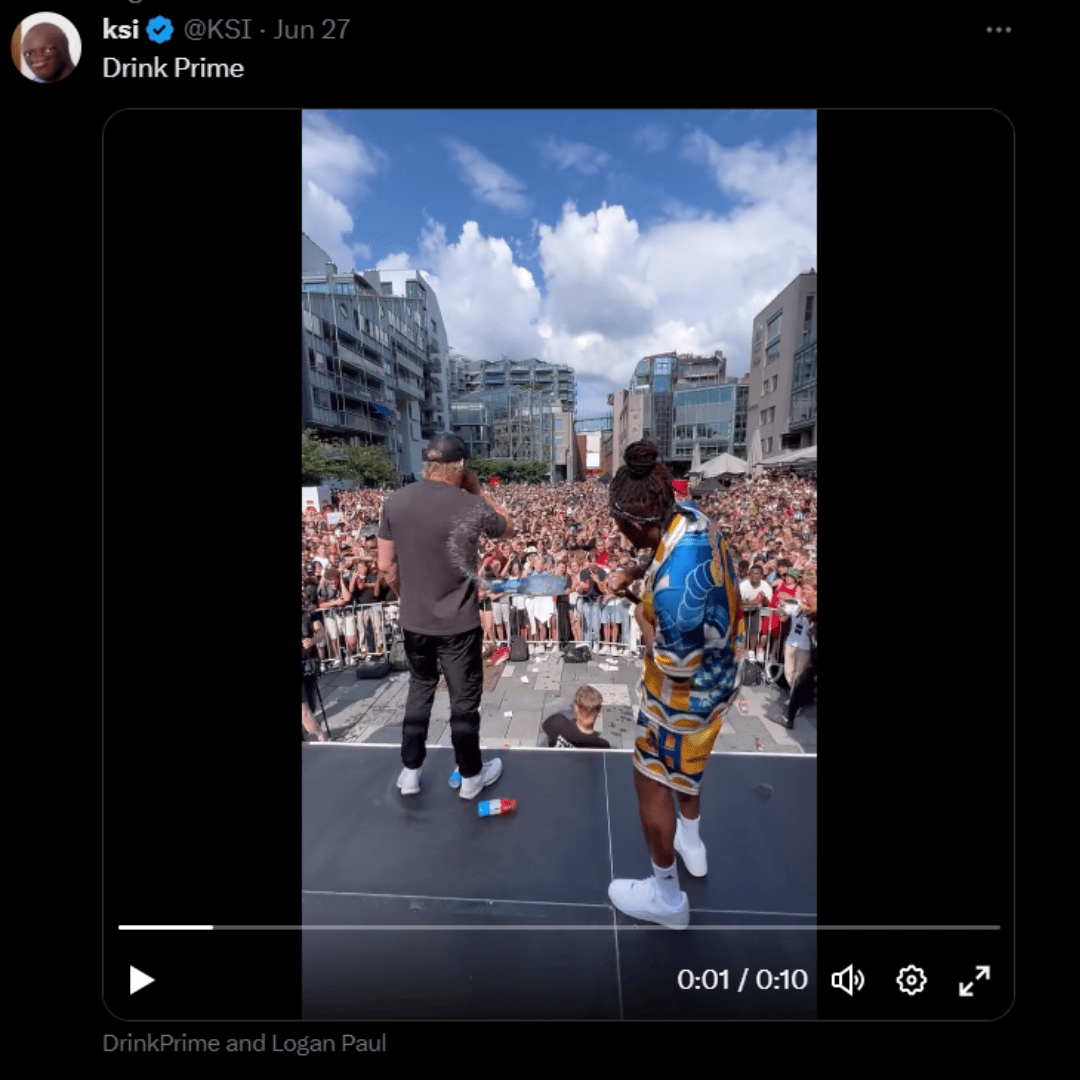Open the three-dot more options menu

(998, 30)
